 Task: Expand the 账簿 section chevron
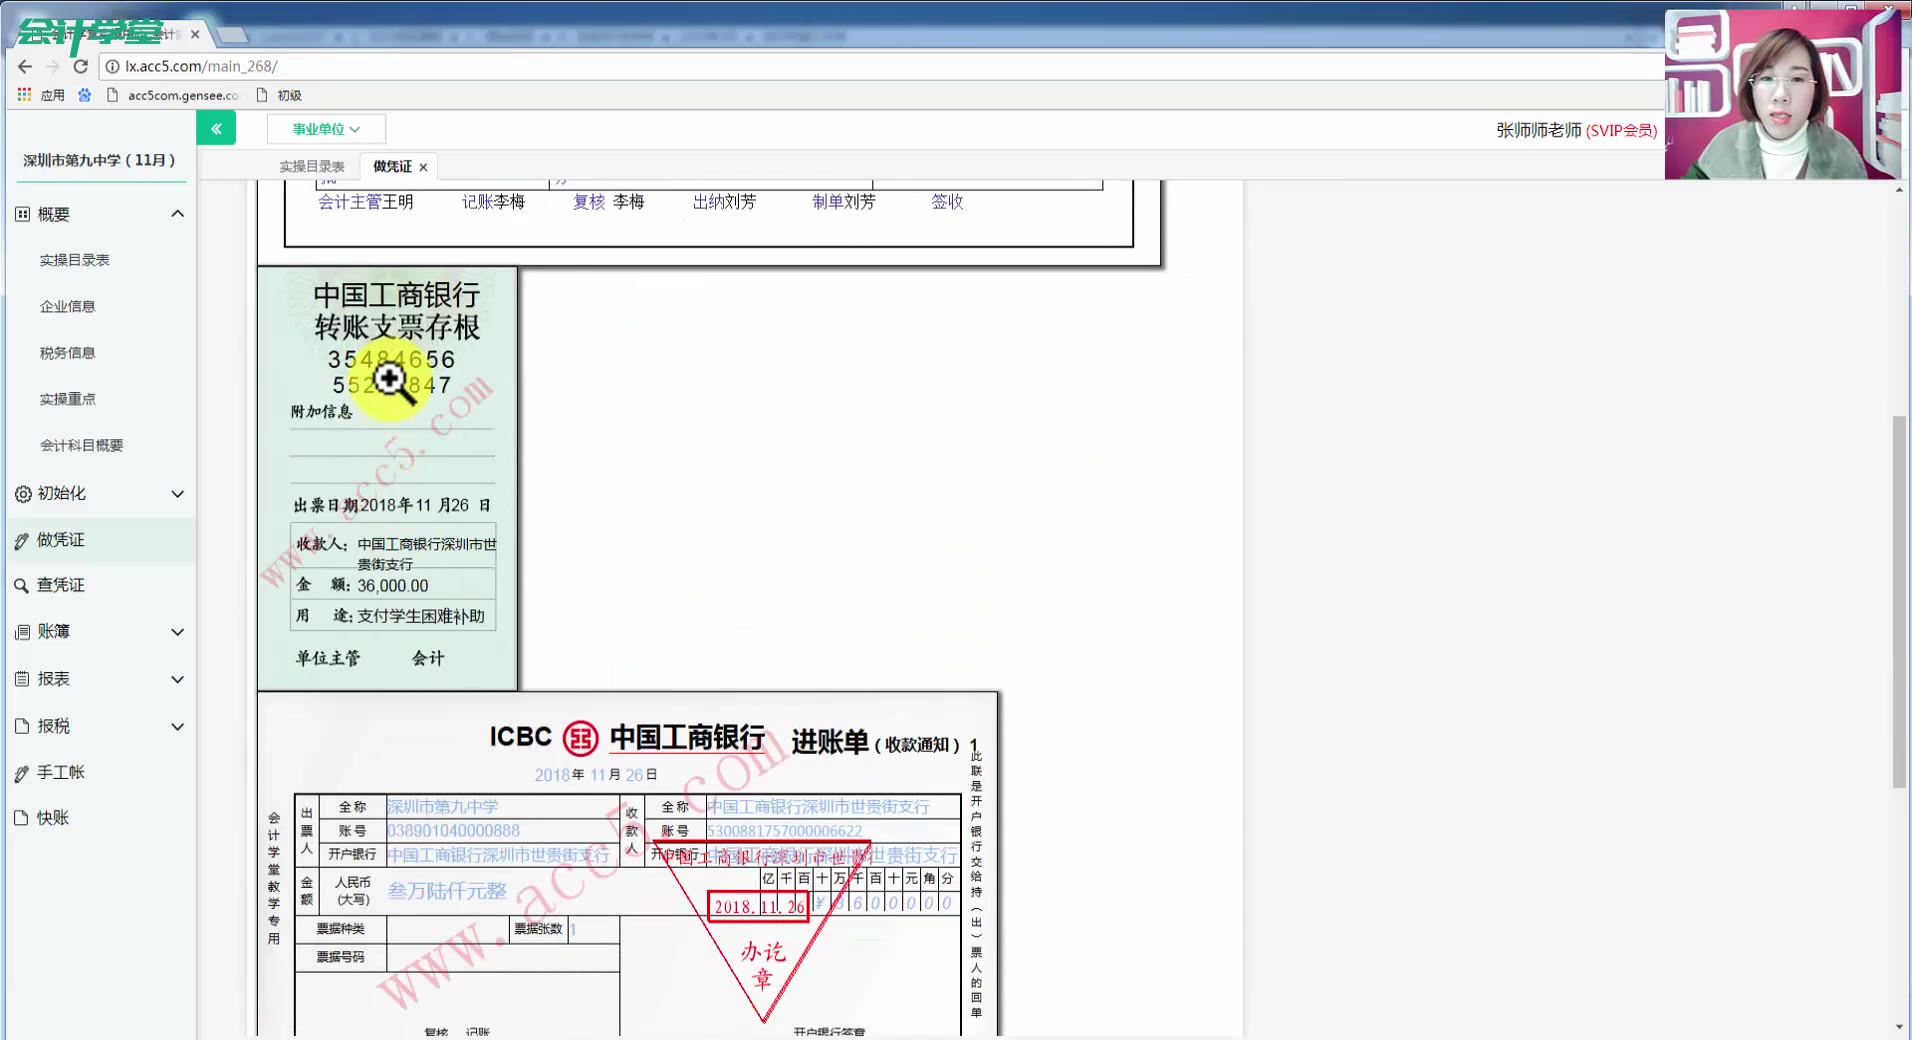177,632
